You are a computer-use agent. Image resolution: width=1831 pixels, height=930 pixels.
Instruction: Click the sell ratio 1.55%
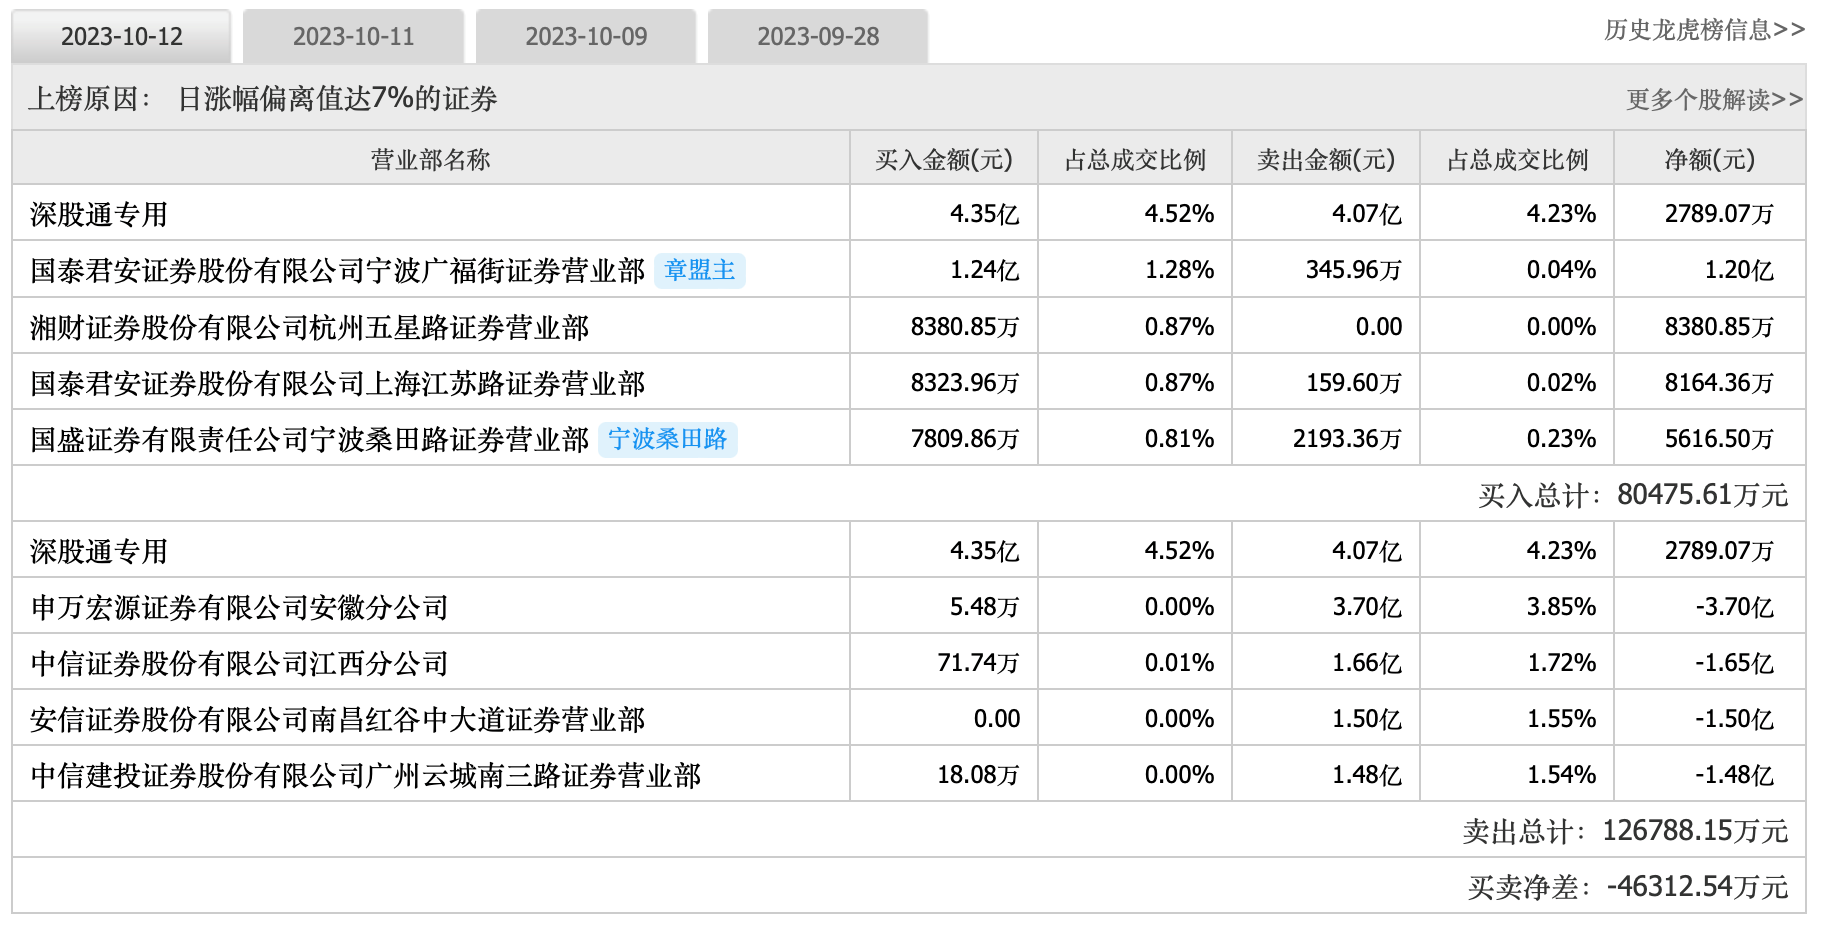1562,719
